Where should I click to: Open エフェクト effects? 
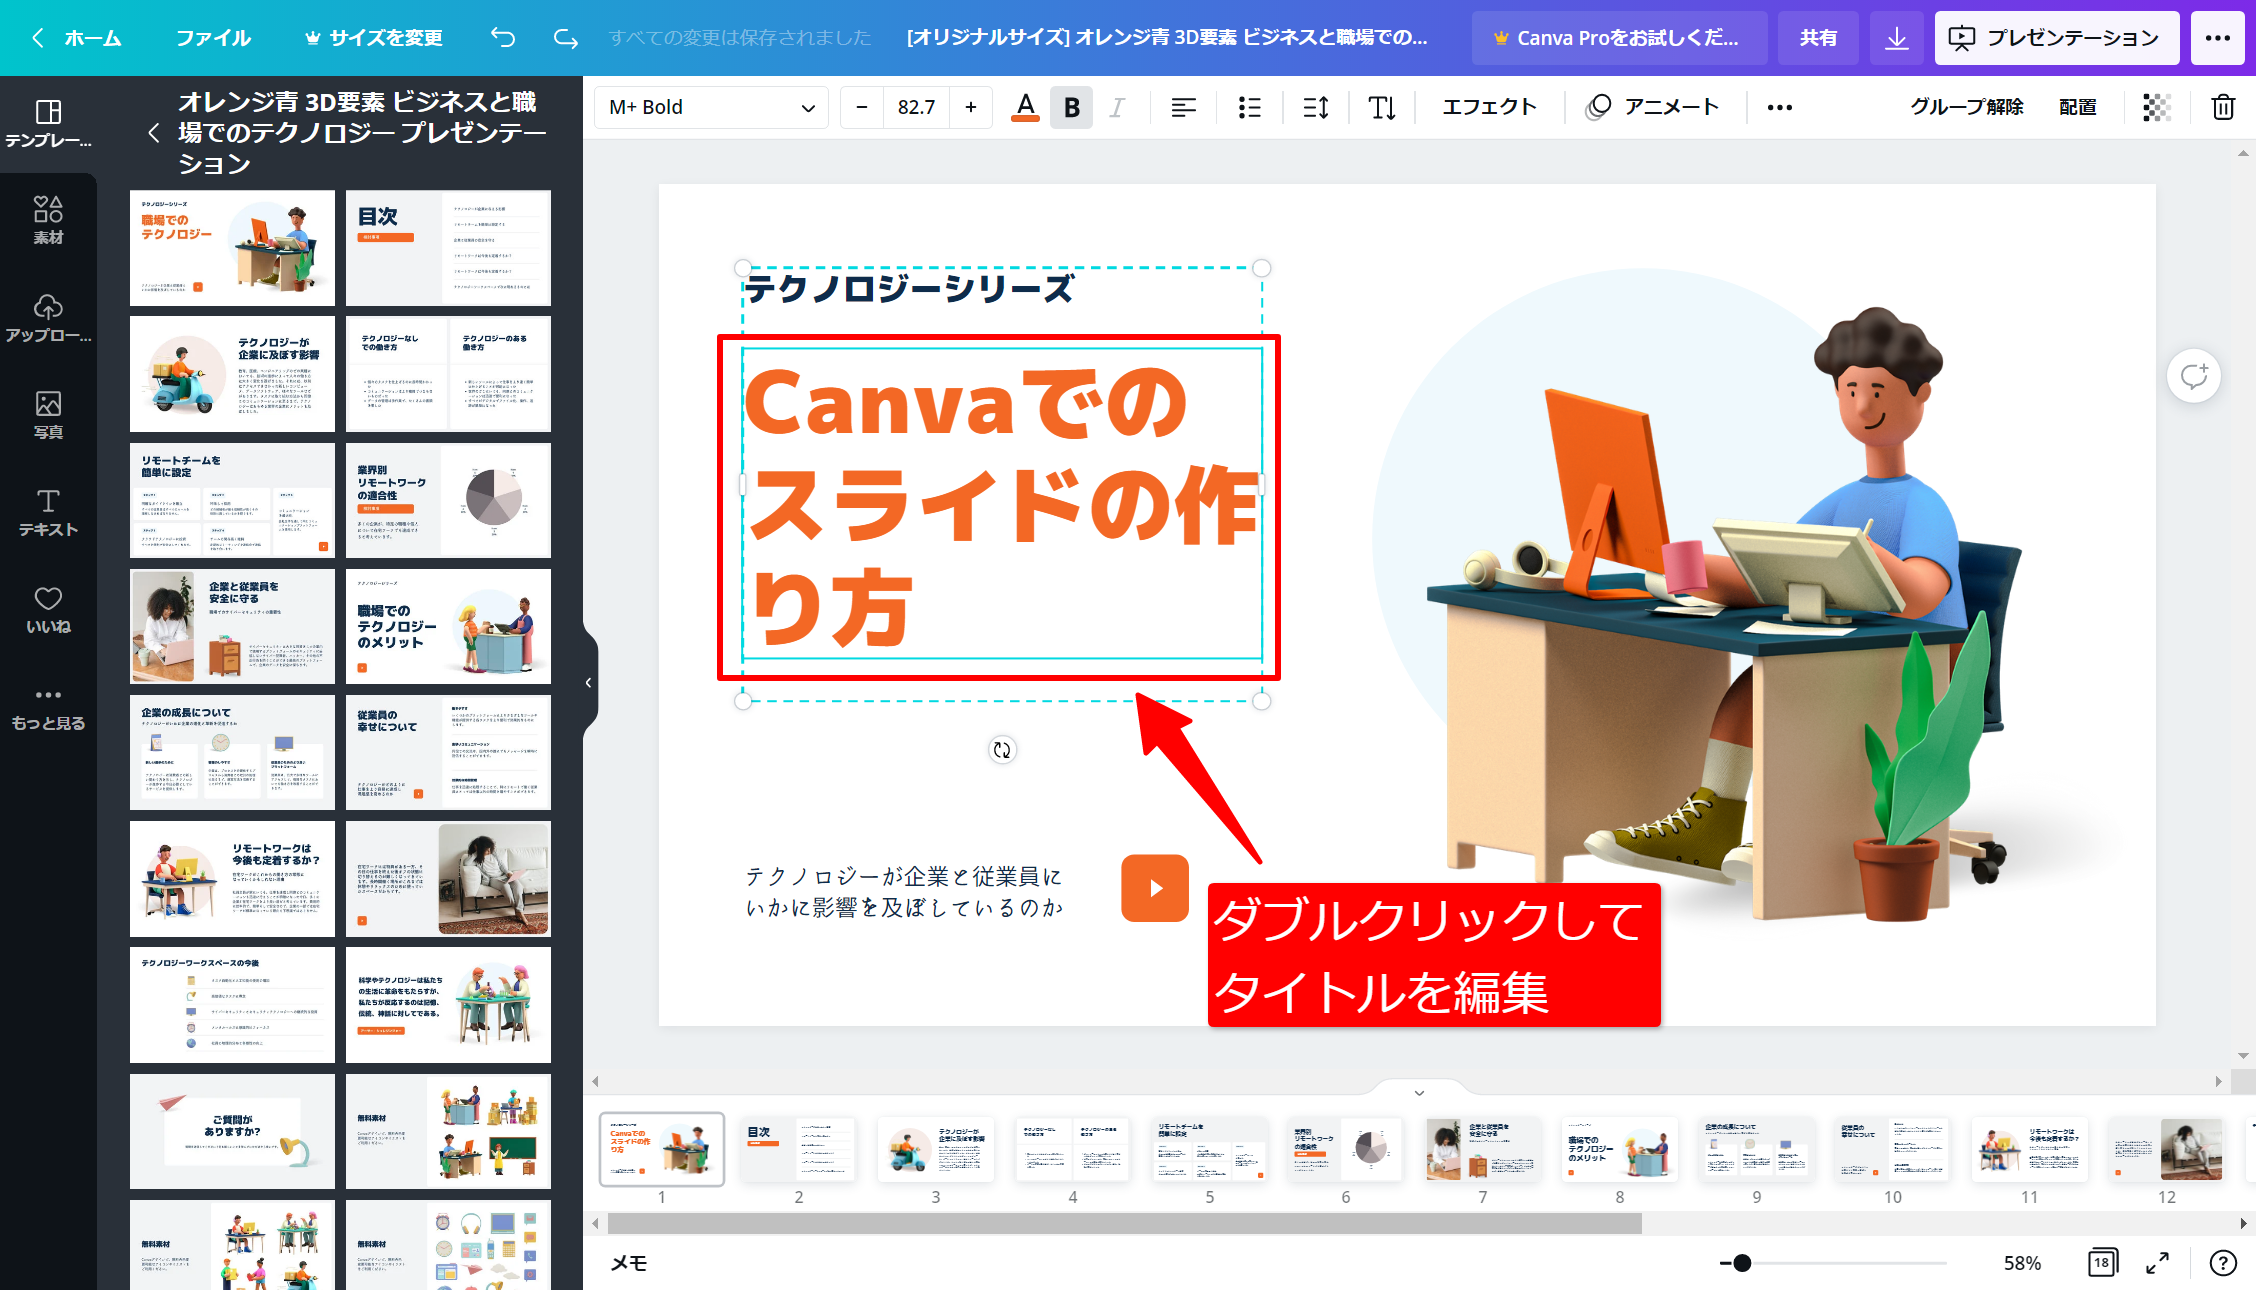click(1489, 107)
